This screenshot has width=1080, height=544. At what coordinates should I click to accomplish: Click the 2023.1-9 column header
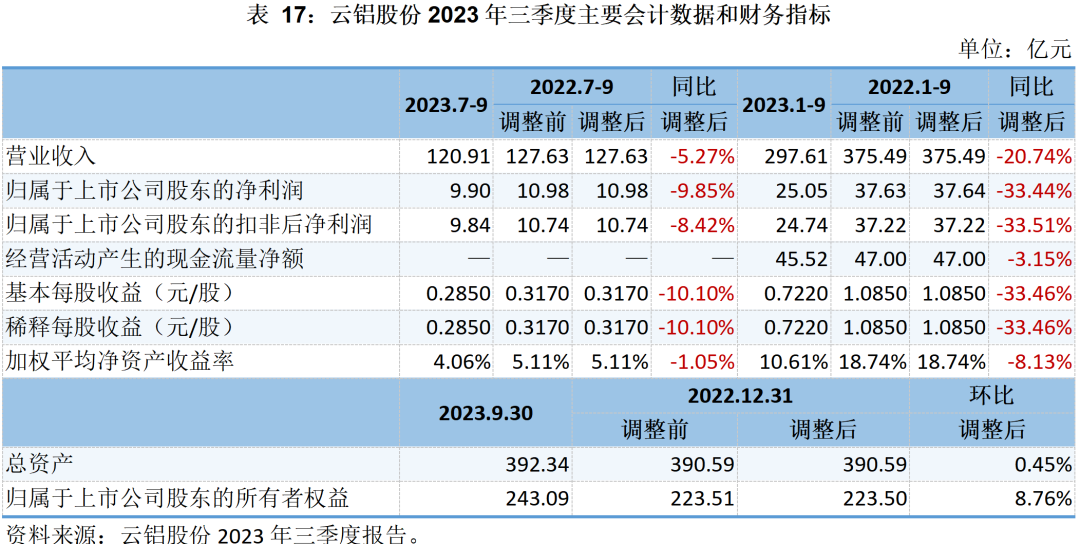[784, 104]
